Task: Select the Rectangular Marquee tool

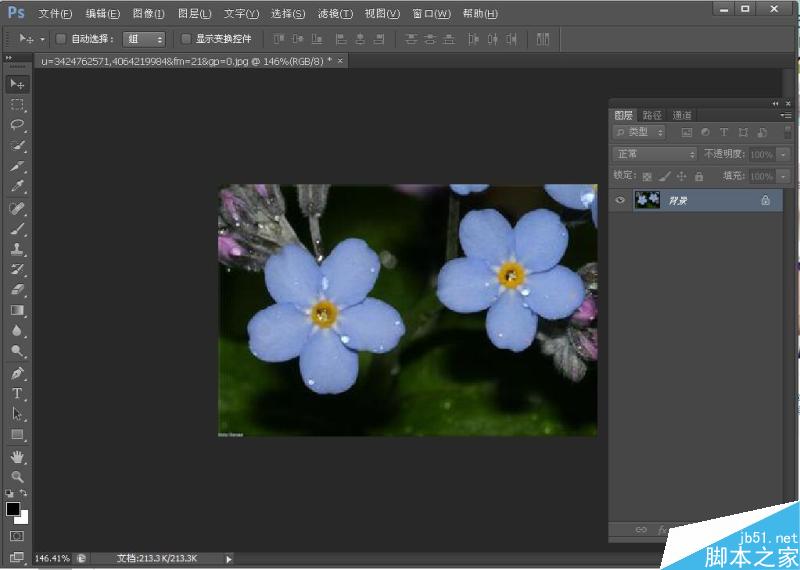Action: click(17, 104)
